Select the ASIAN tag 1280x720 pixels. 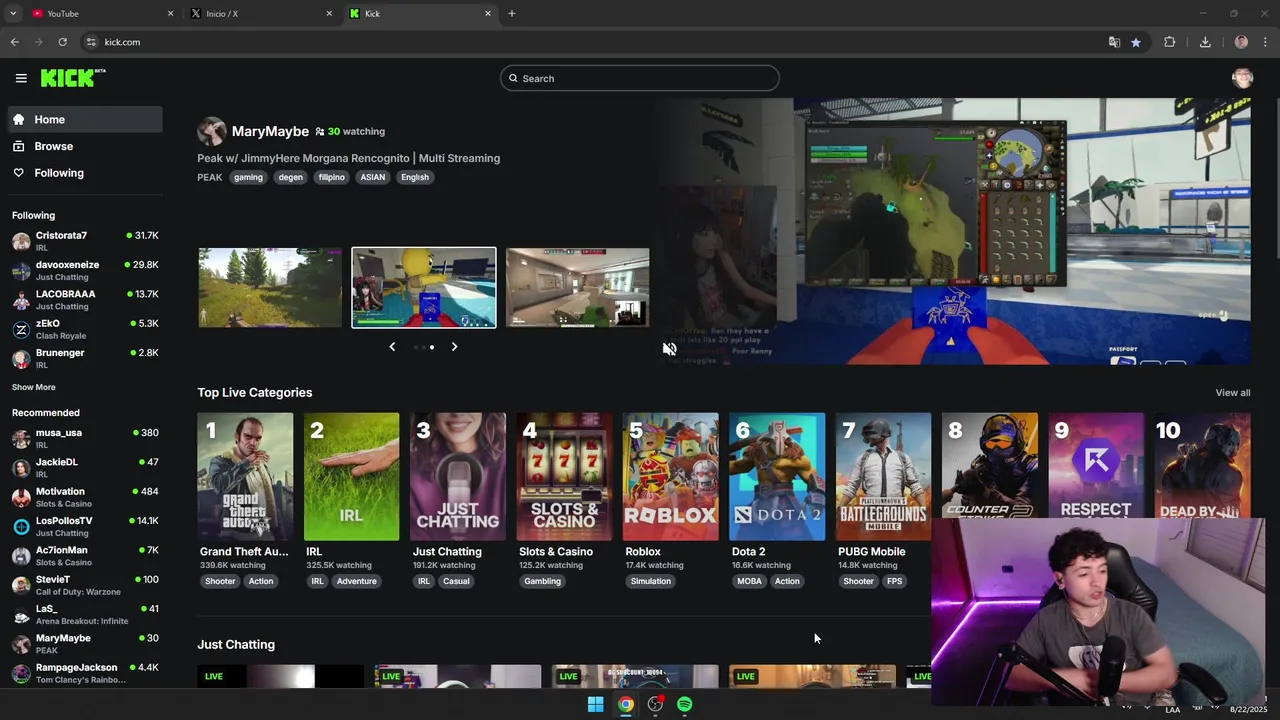coord(373,177)
